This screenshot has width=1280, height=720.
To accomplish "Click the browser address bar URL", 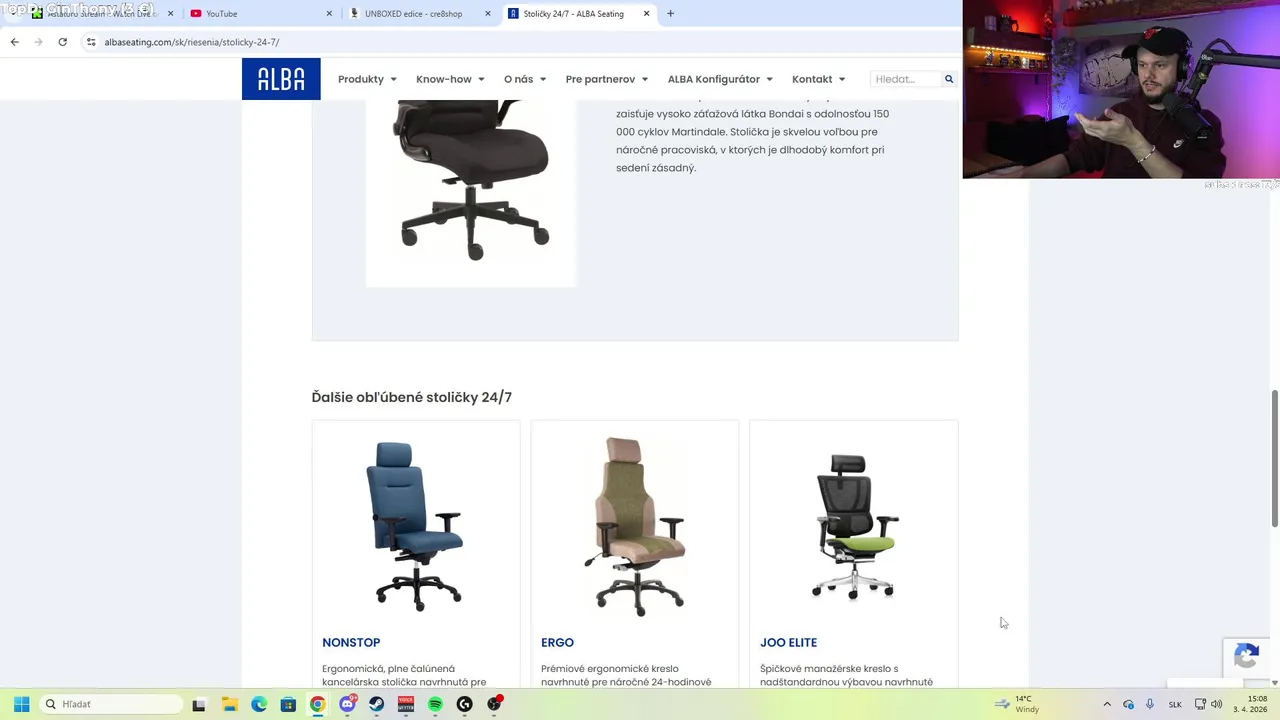I will tap(191, 42).
